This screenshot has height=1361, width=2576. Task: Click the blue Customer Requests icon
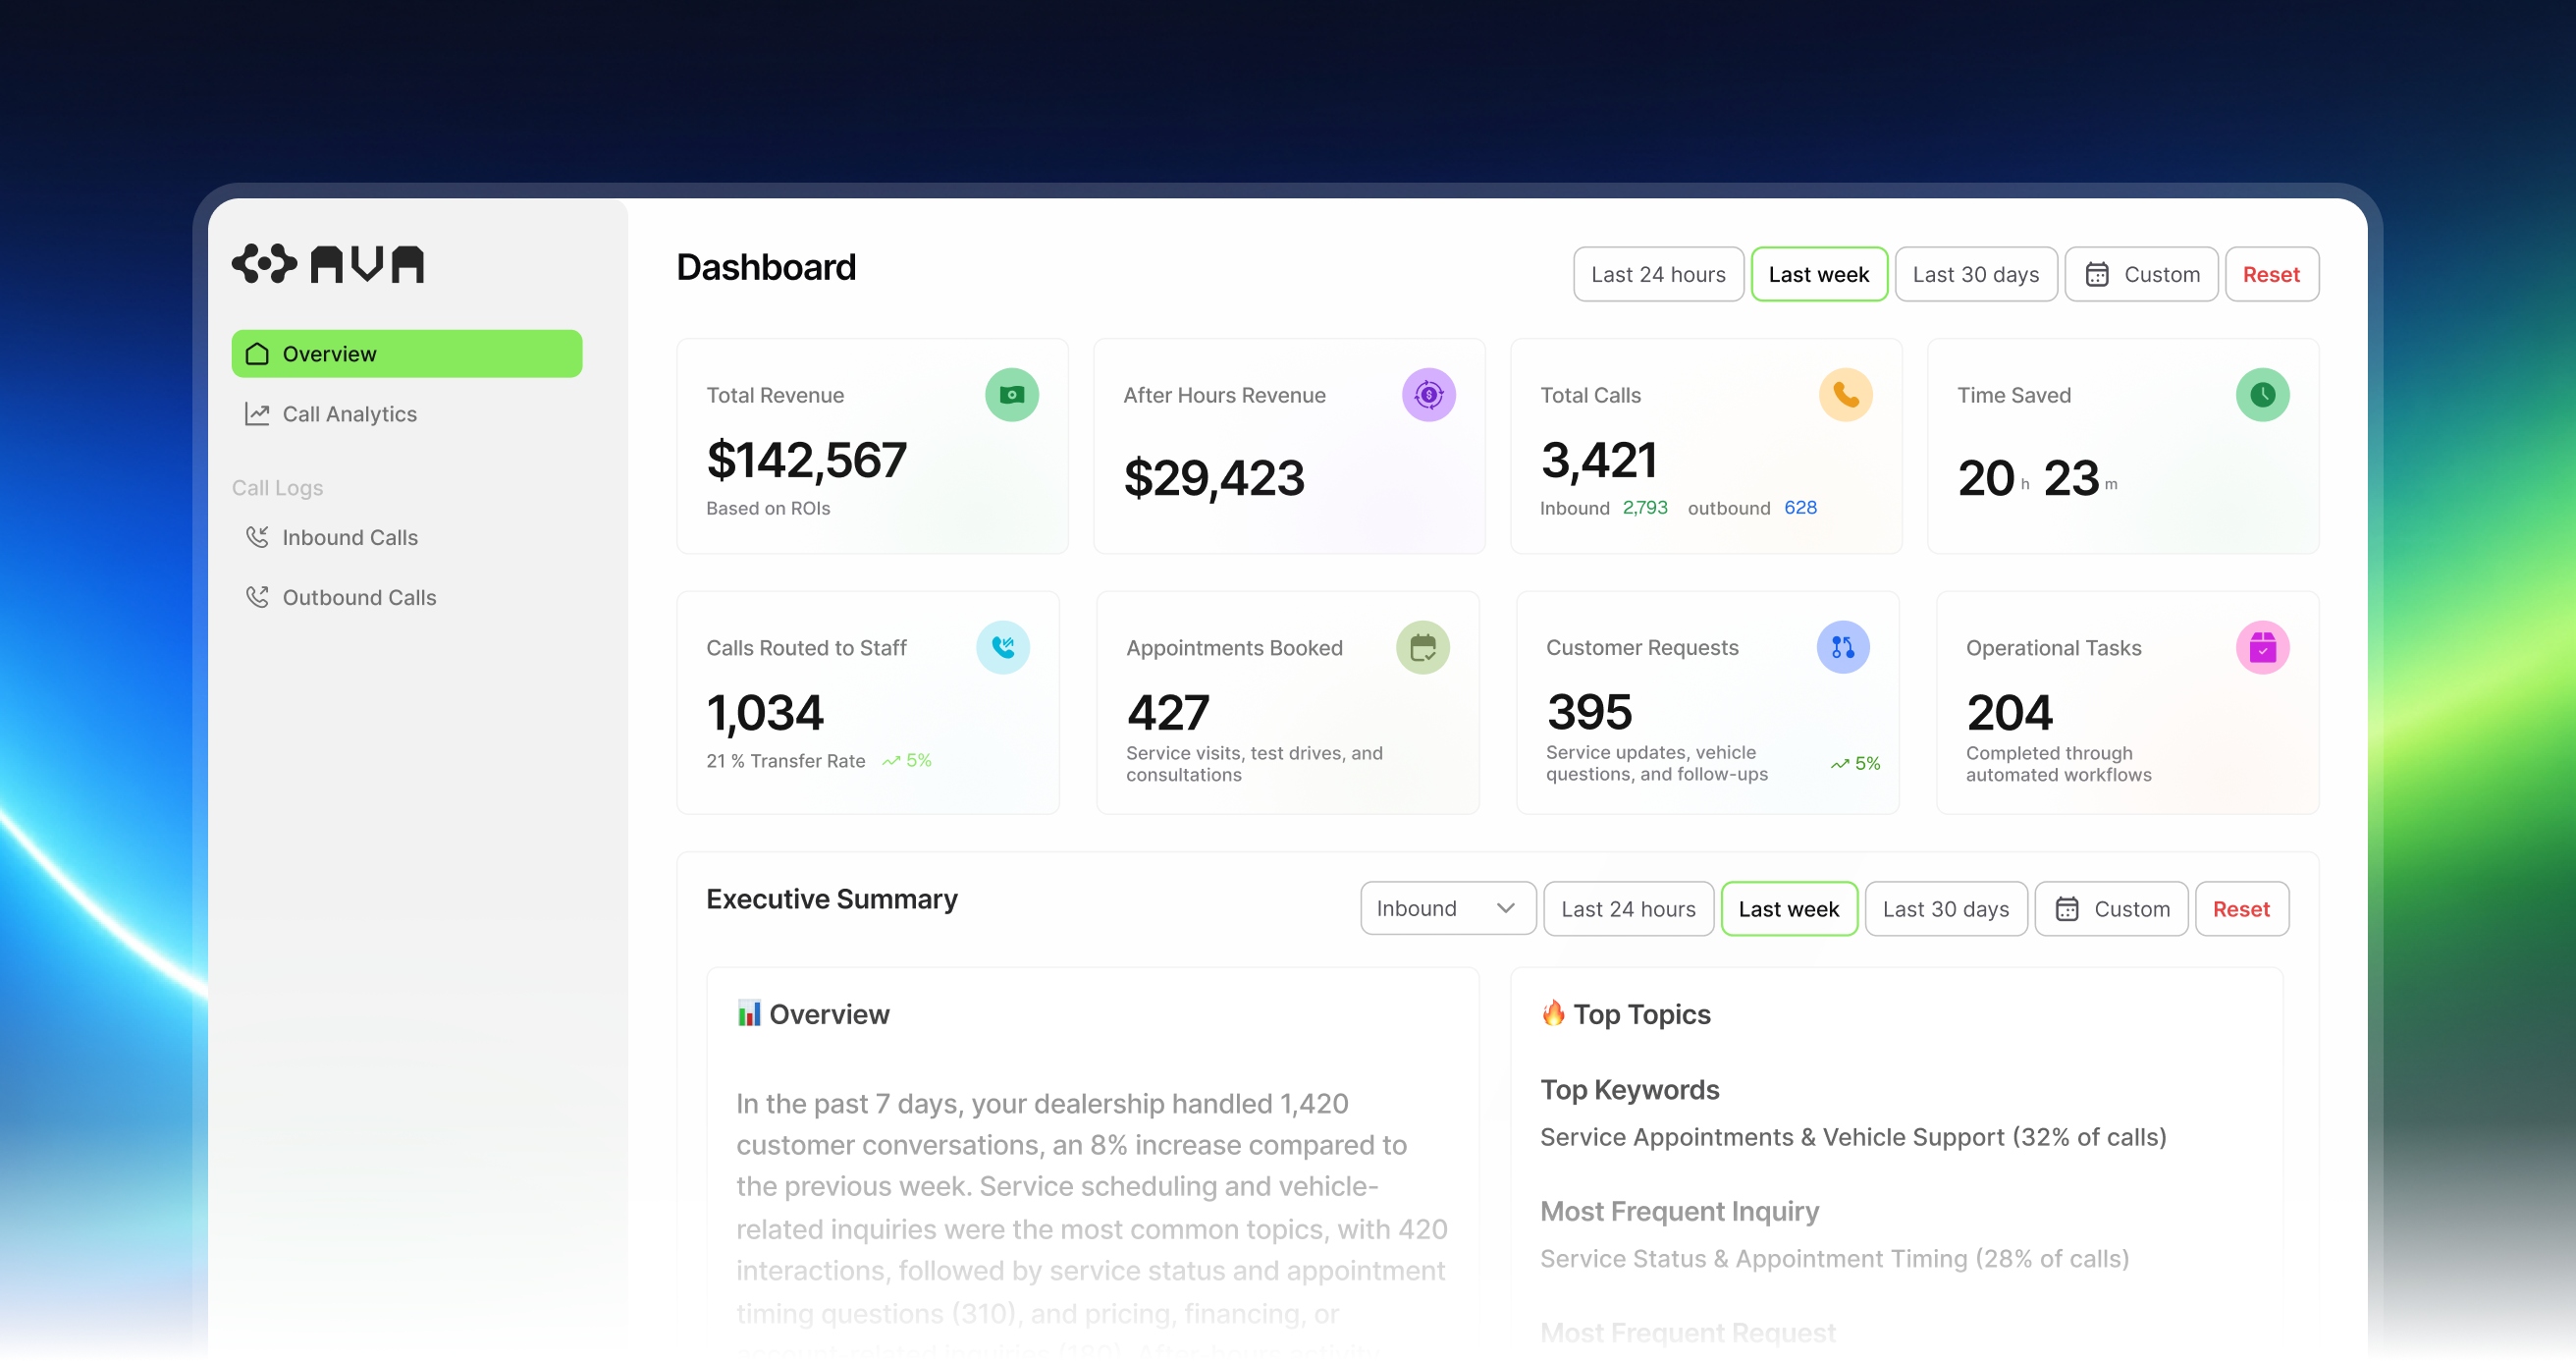(1842, 648)
